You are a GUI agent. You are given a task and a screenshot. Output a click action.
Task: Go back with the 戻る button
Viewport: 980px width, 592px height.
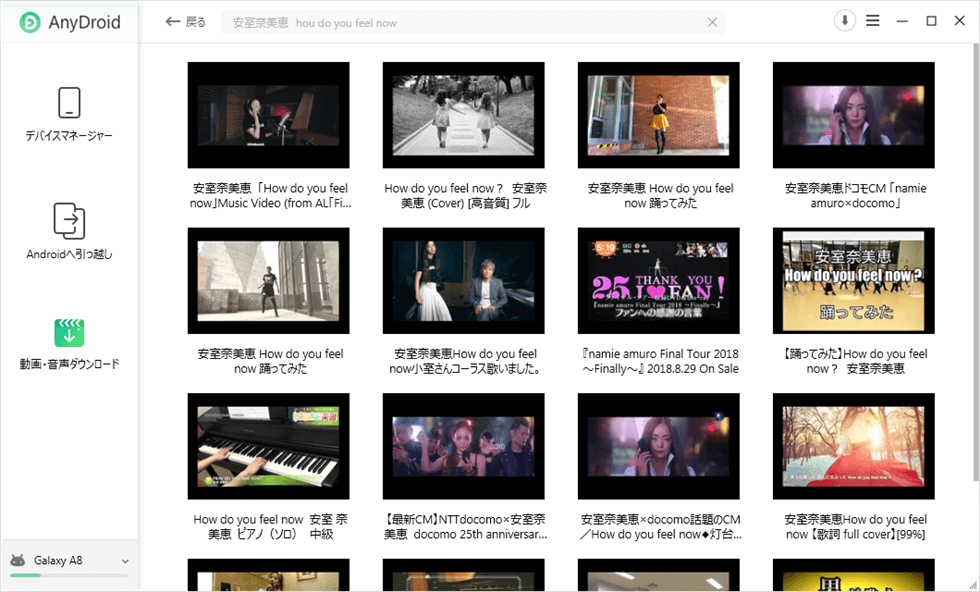[185, 21]
